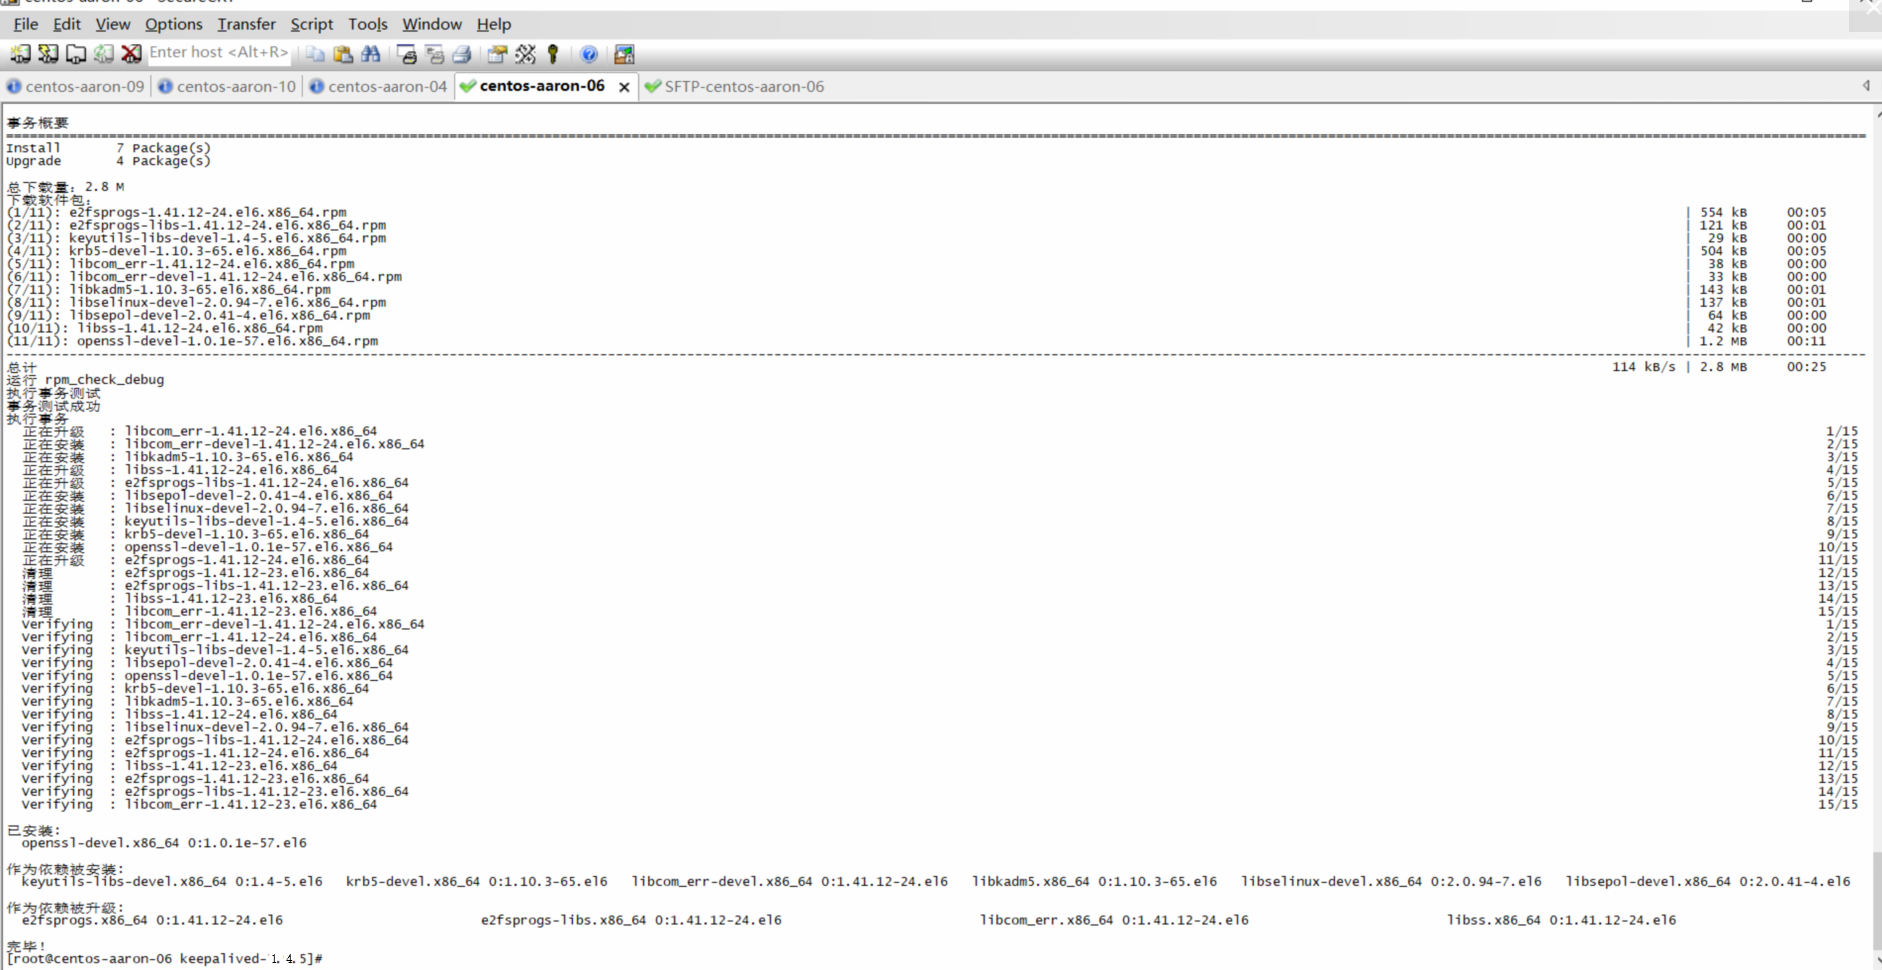Open the Transfer menu

click(247, 24)
